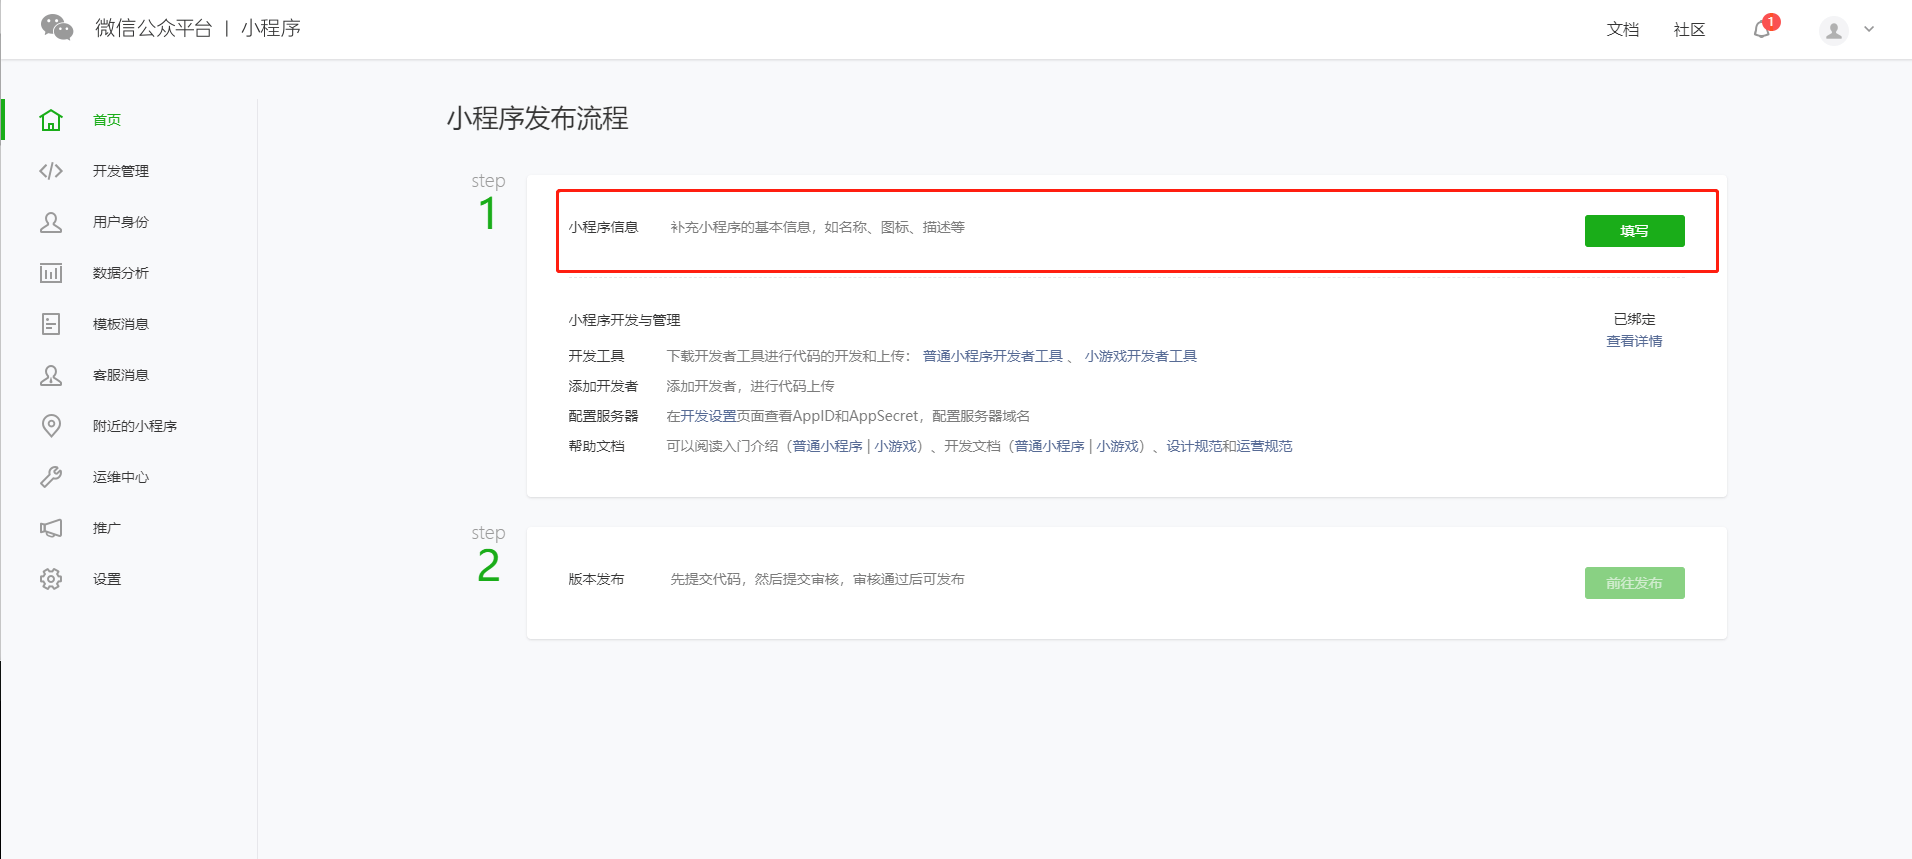Select 客服消息 in the sidebar
The width and height of the screenshot is (1912, 859).
120,375
